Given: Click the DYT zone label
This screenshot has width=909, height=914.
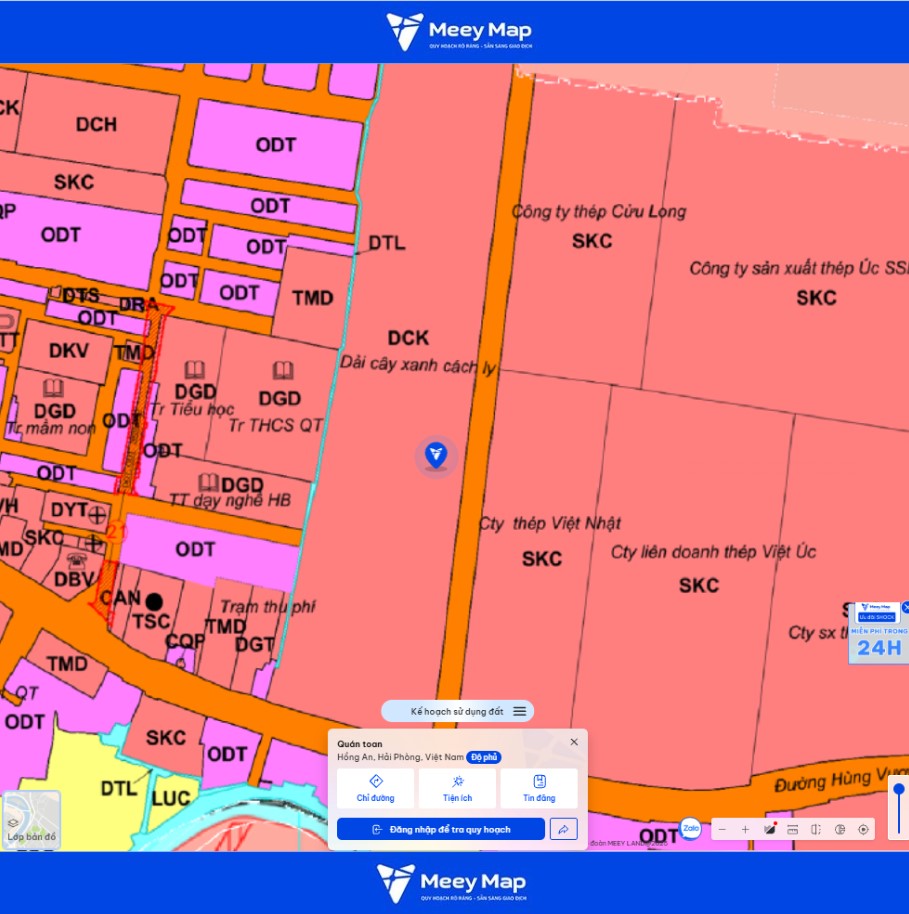Looking at the screenshot, I should point(69,510).
